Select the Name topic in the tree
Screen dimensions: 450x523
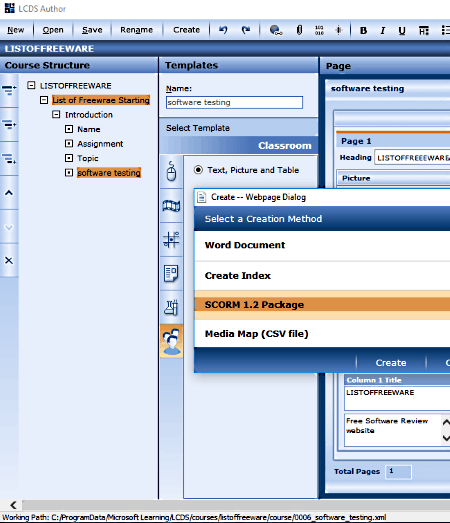point(89,129)
